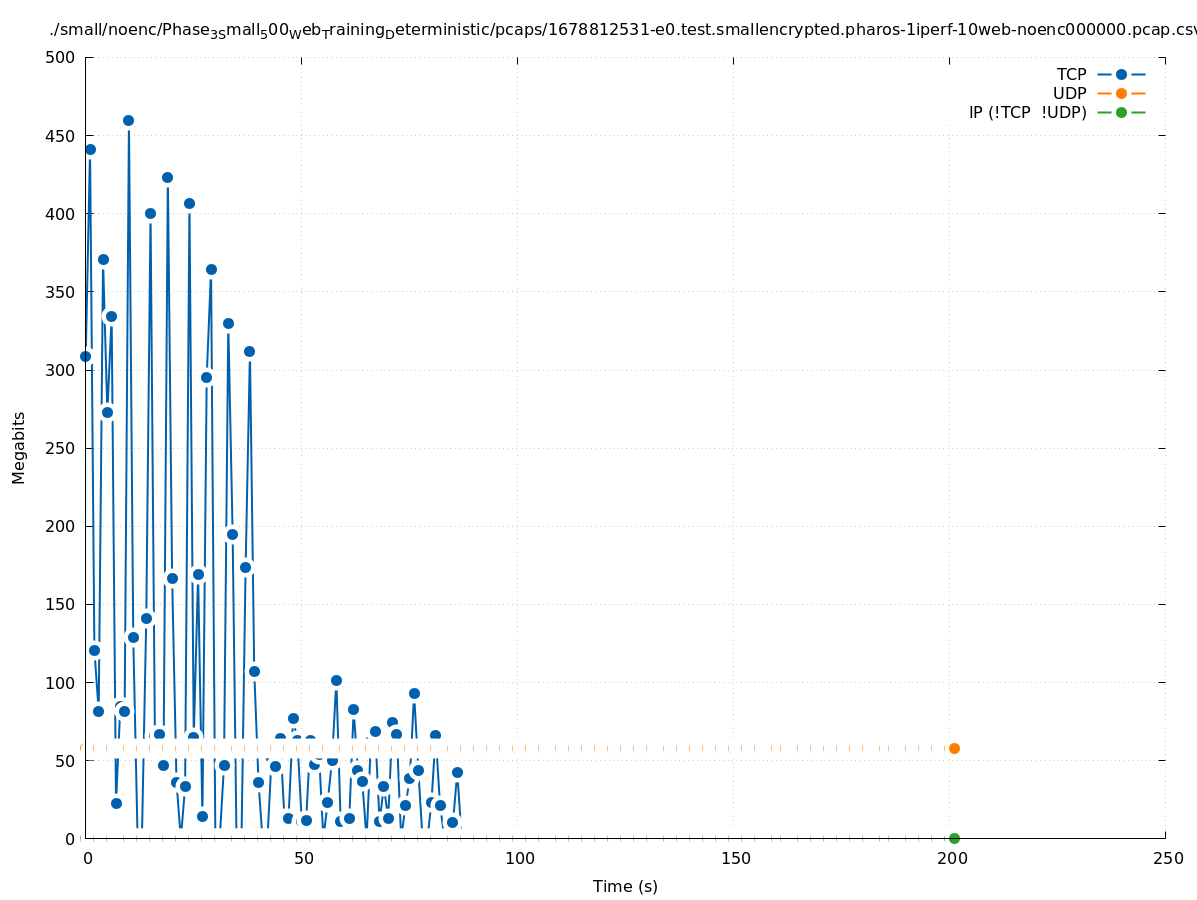Toggle the TCP series via its legend label
Screen dimensions: 1197x900
(x=1071, y=74)
